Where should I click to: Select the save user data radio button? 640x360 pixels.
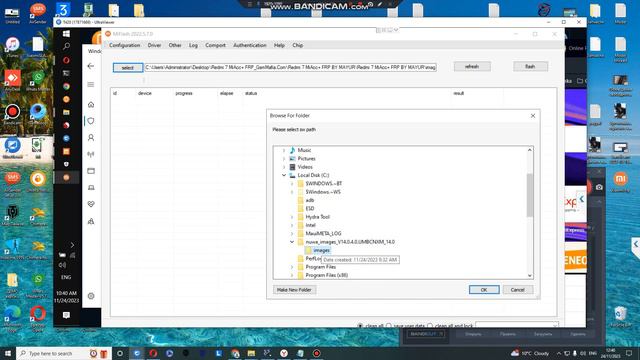(389, 326)
